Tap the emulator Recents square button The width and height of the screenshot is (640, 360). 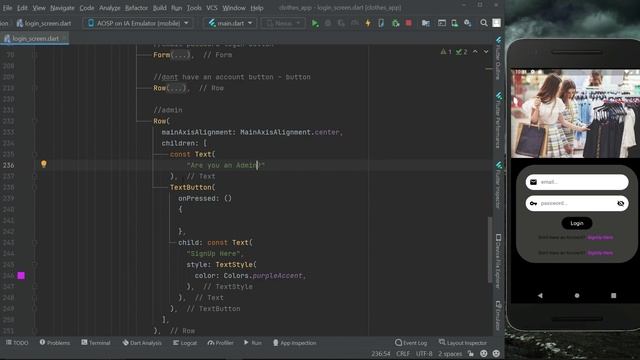[613, 296]
